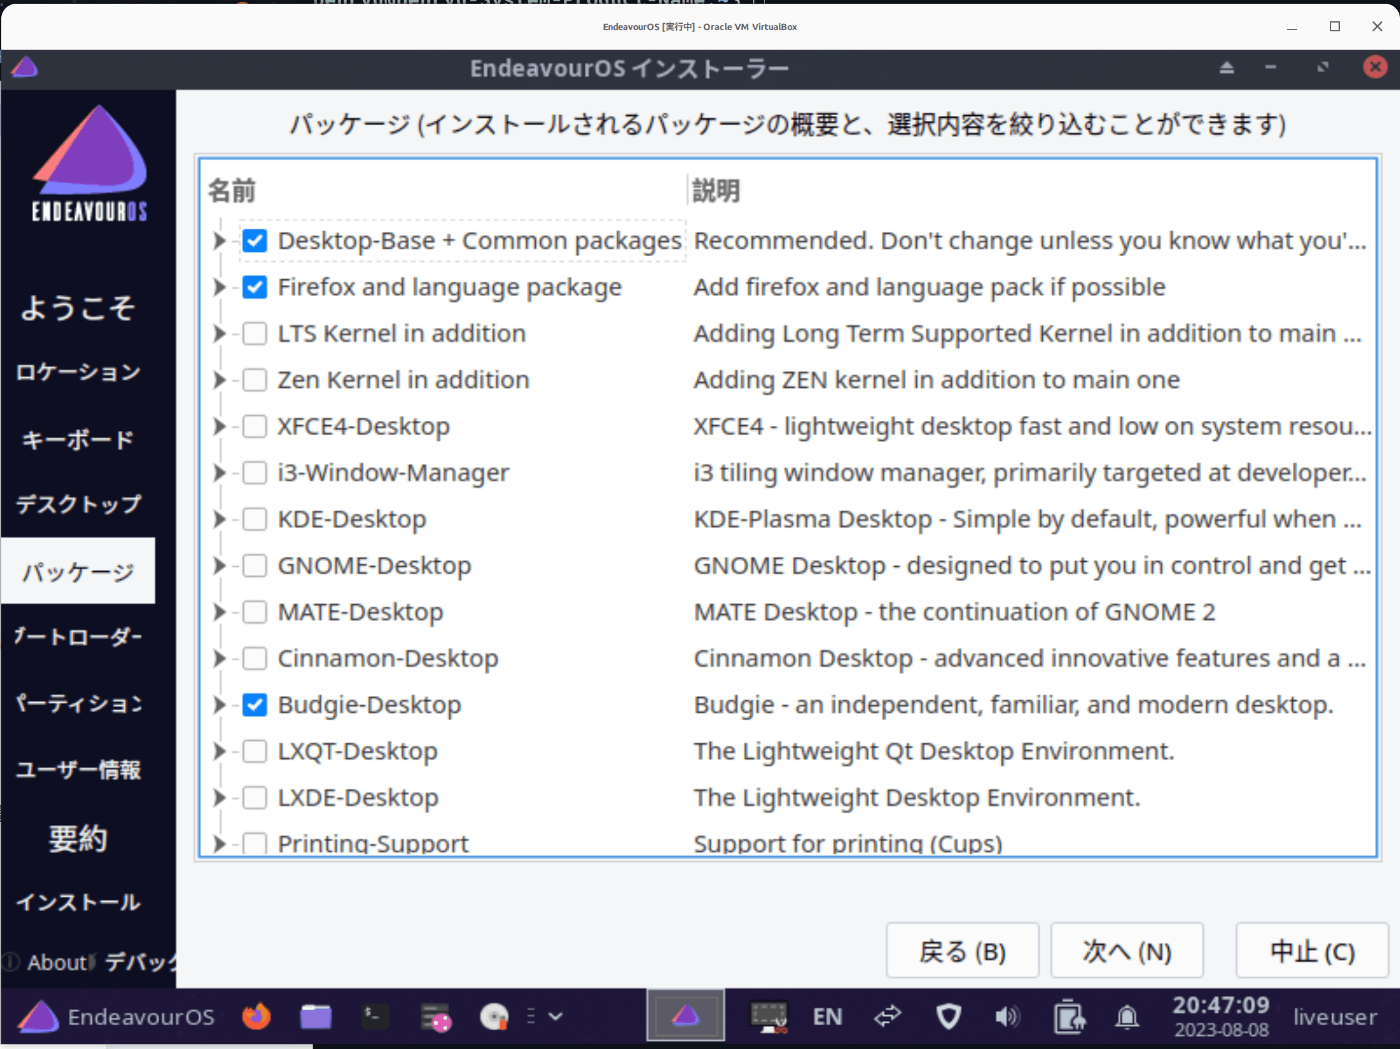
Task: Click the 中止 (C) cancel button
Action: coord(1312,950)
